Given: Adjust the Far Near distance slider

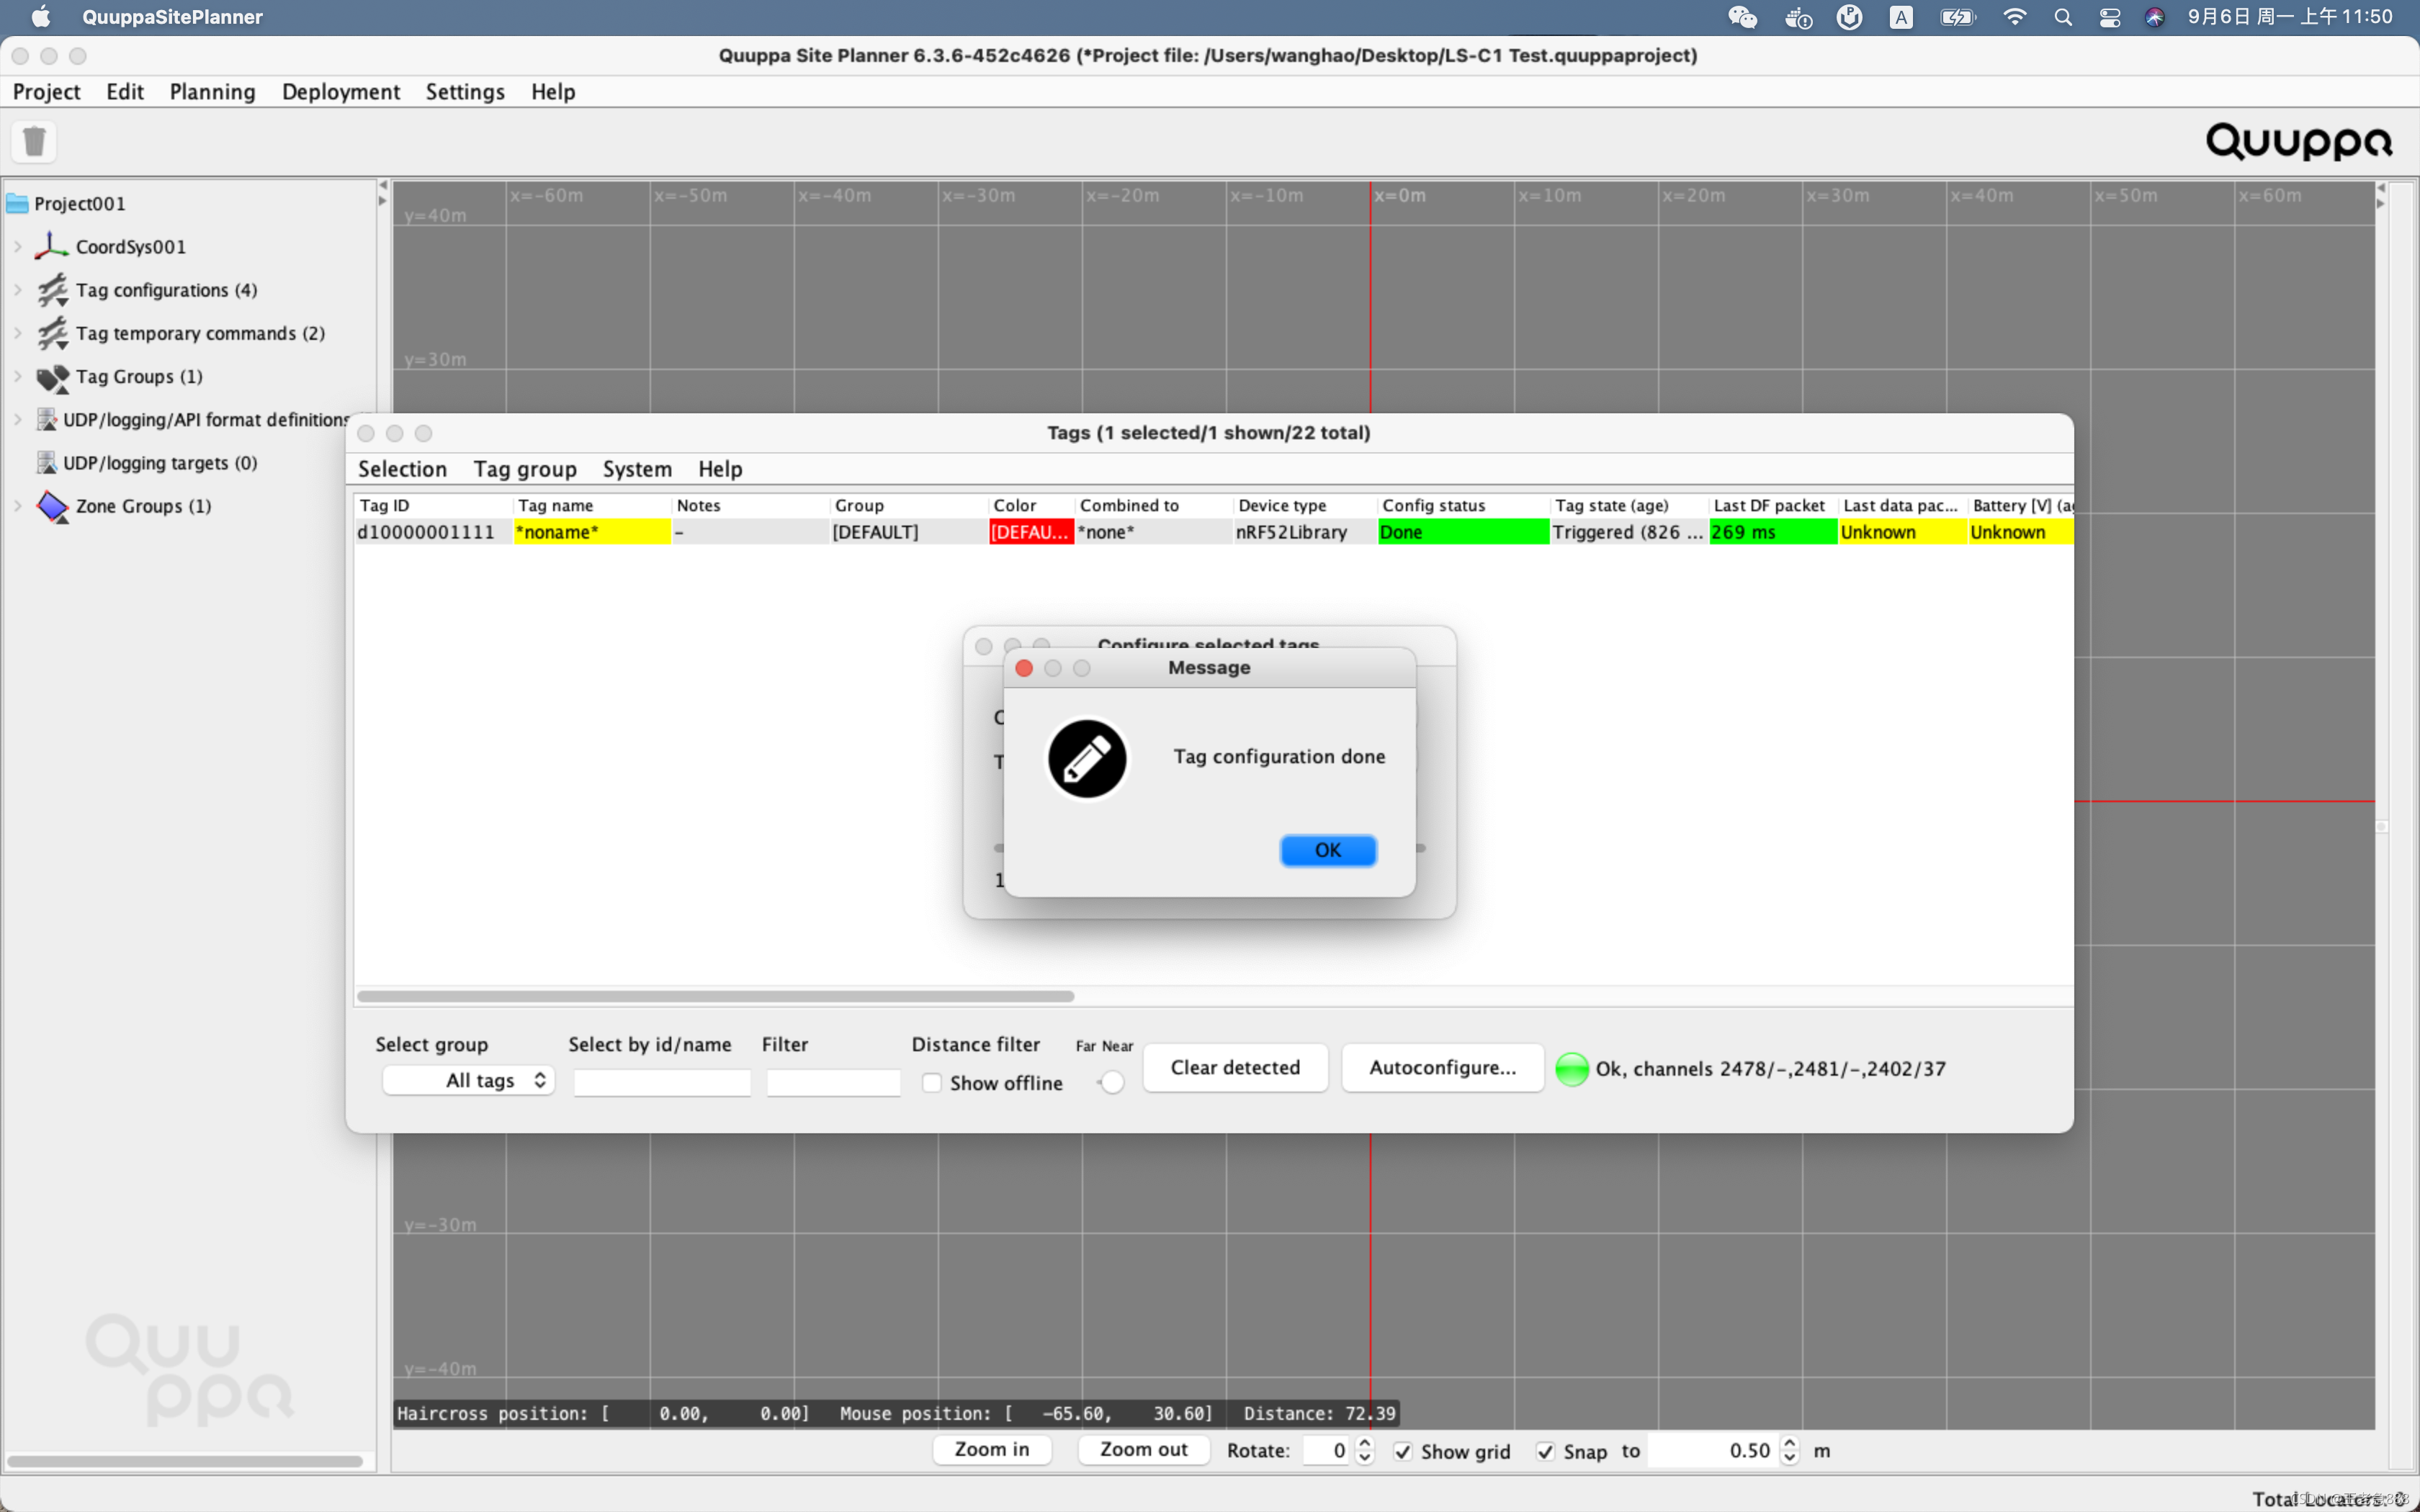Looking at the screenshot, I should 1110,1082.
